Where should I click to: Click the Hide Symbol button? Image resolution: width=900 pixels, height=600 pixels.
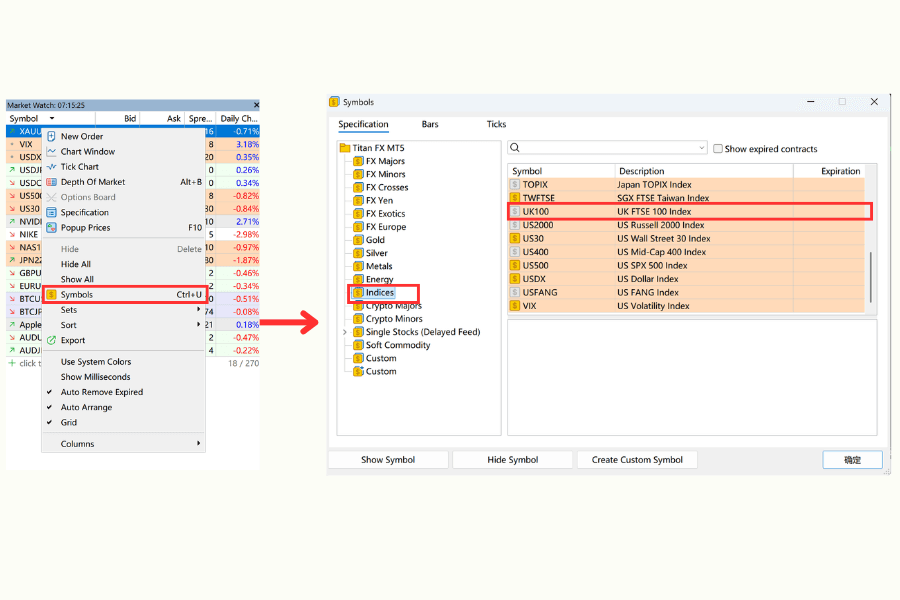point(512,459)
